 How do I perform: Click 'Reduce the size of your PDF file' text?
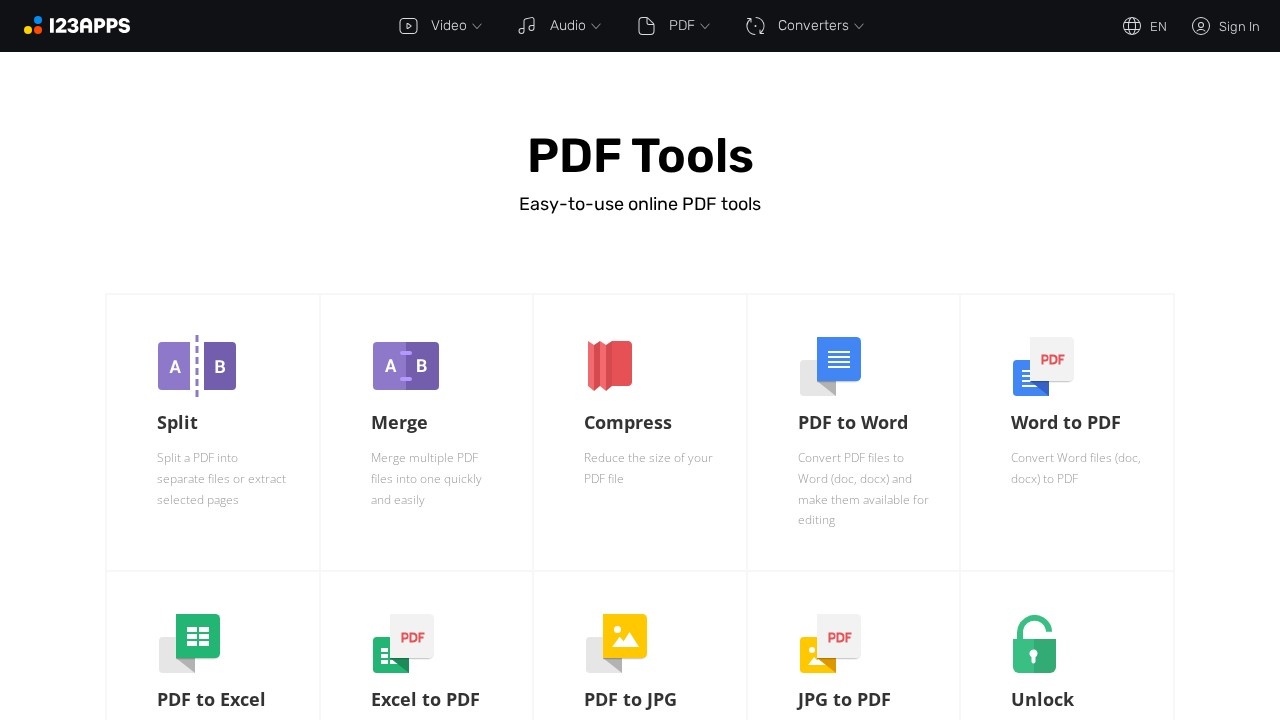648,468
